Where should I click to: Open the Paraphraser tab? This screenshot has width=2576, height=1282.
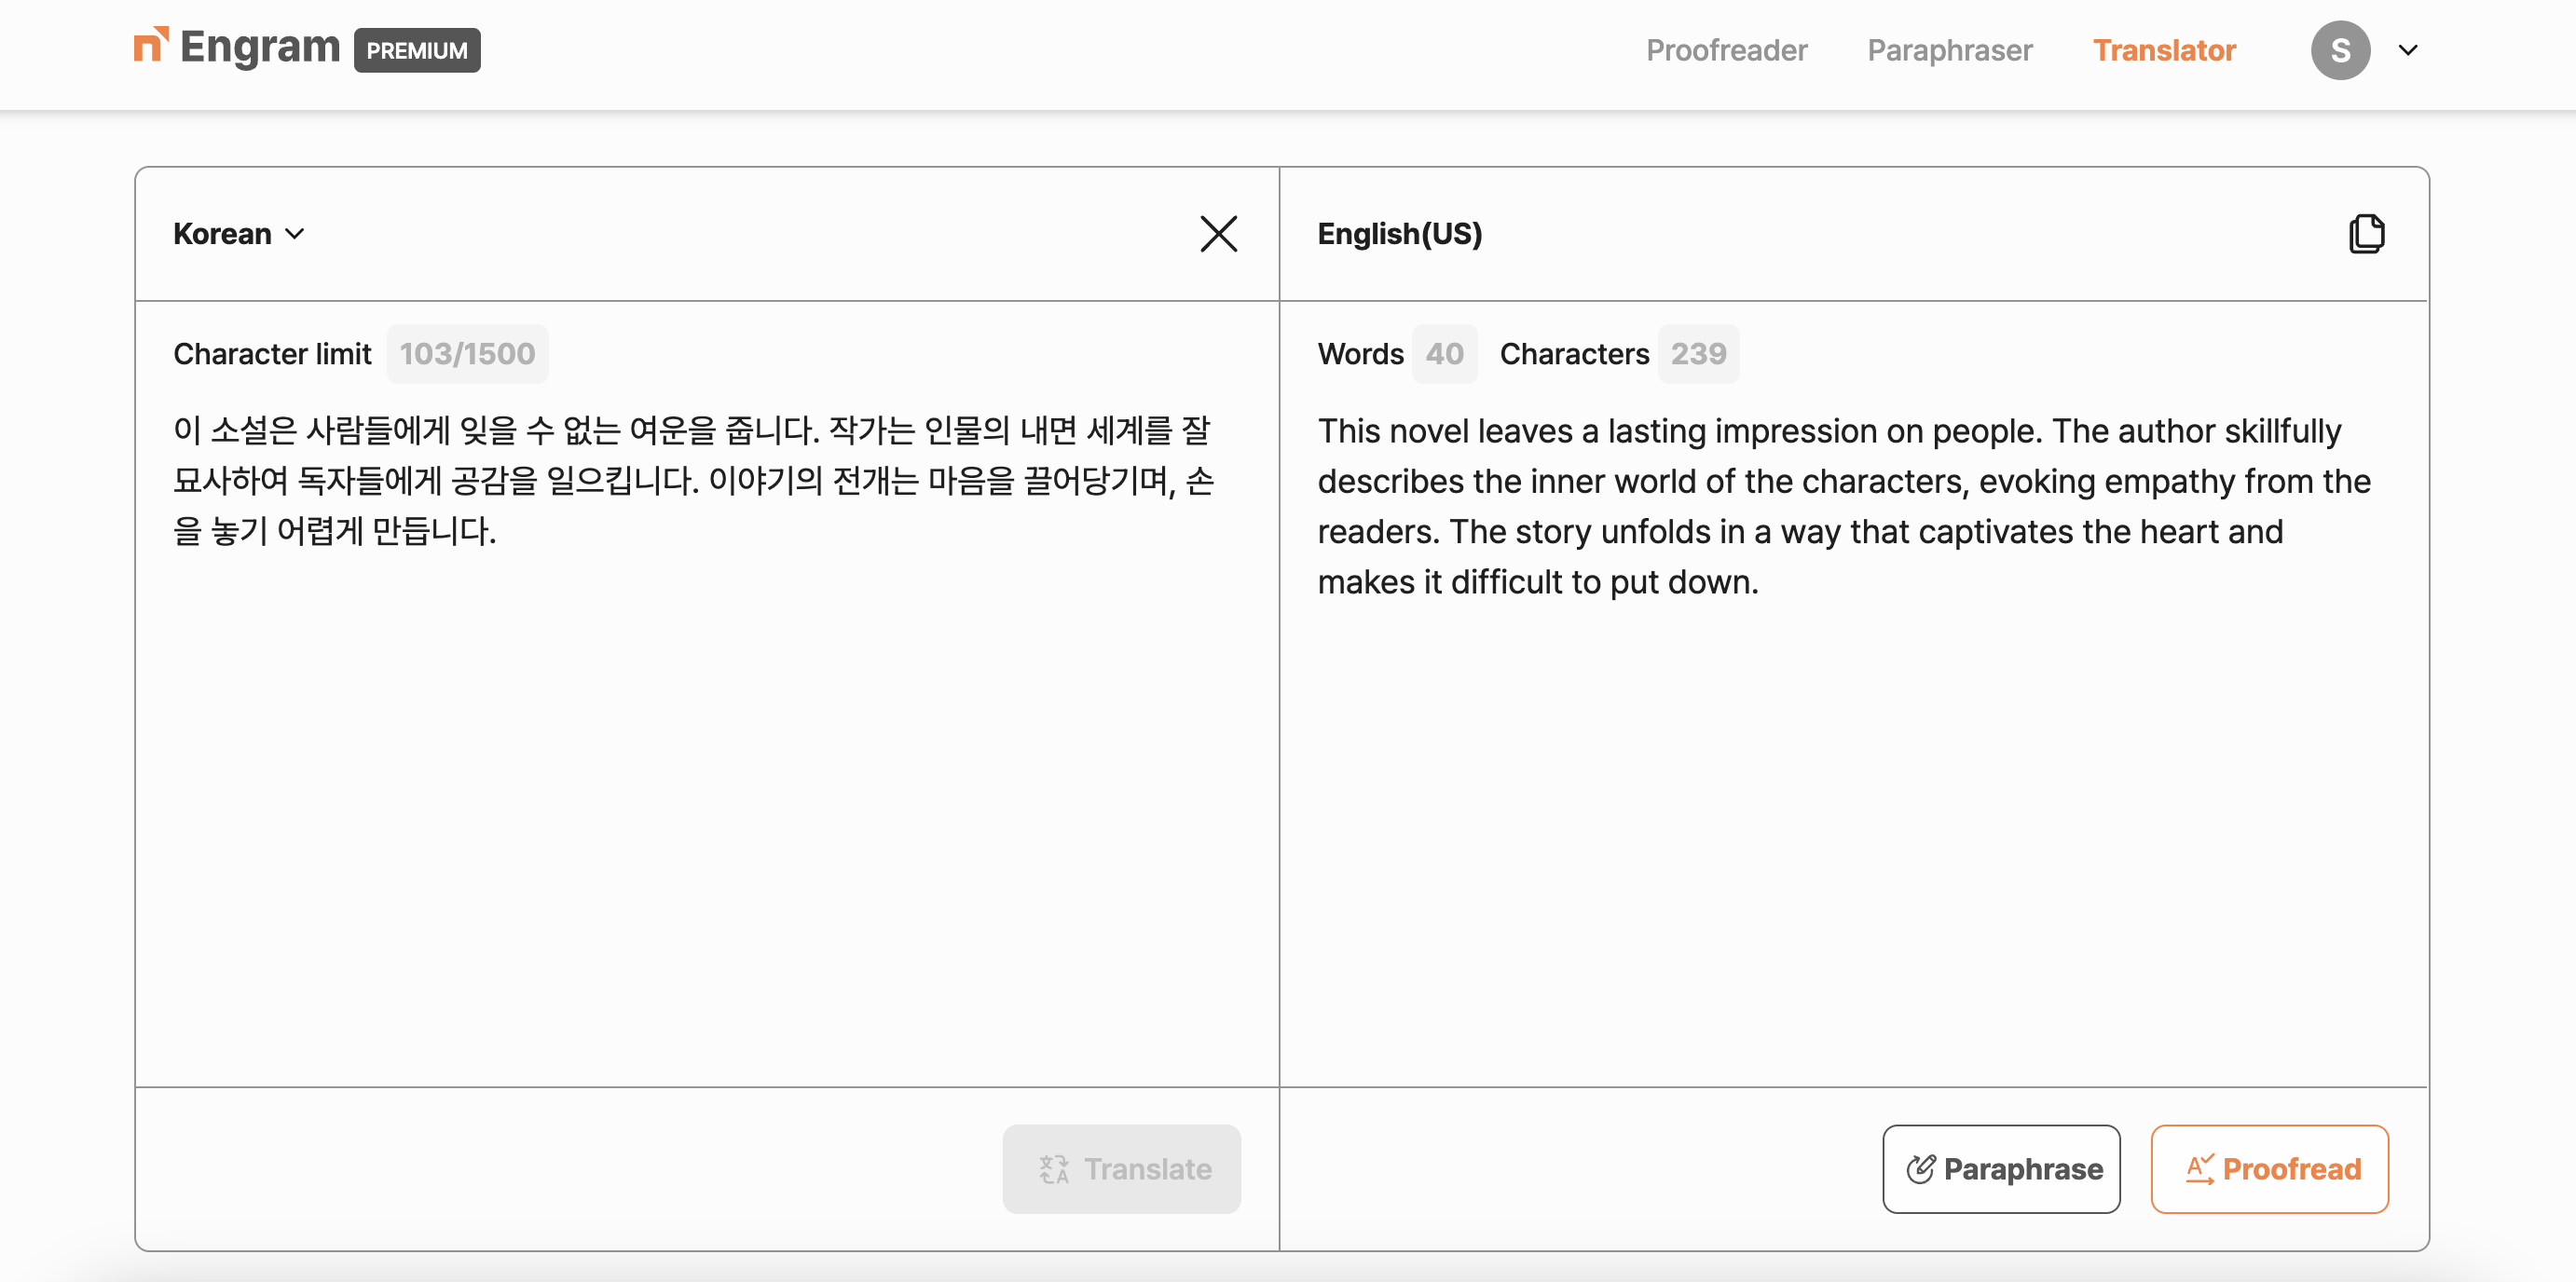point(1949,50)
